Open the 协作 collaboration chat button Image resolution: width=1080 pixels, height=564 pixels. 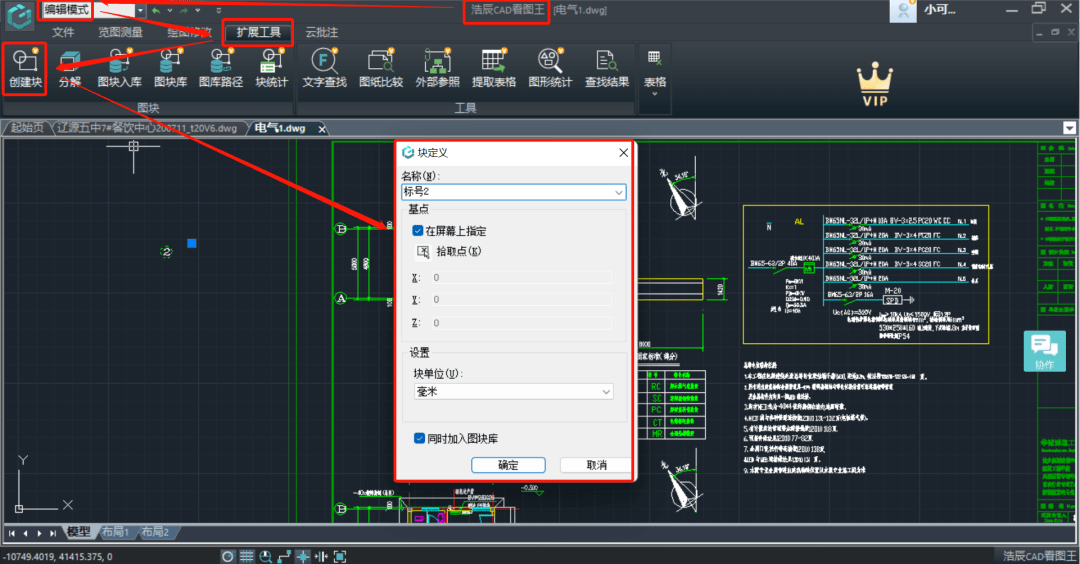[1044, 351]
